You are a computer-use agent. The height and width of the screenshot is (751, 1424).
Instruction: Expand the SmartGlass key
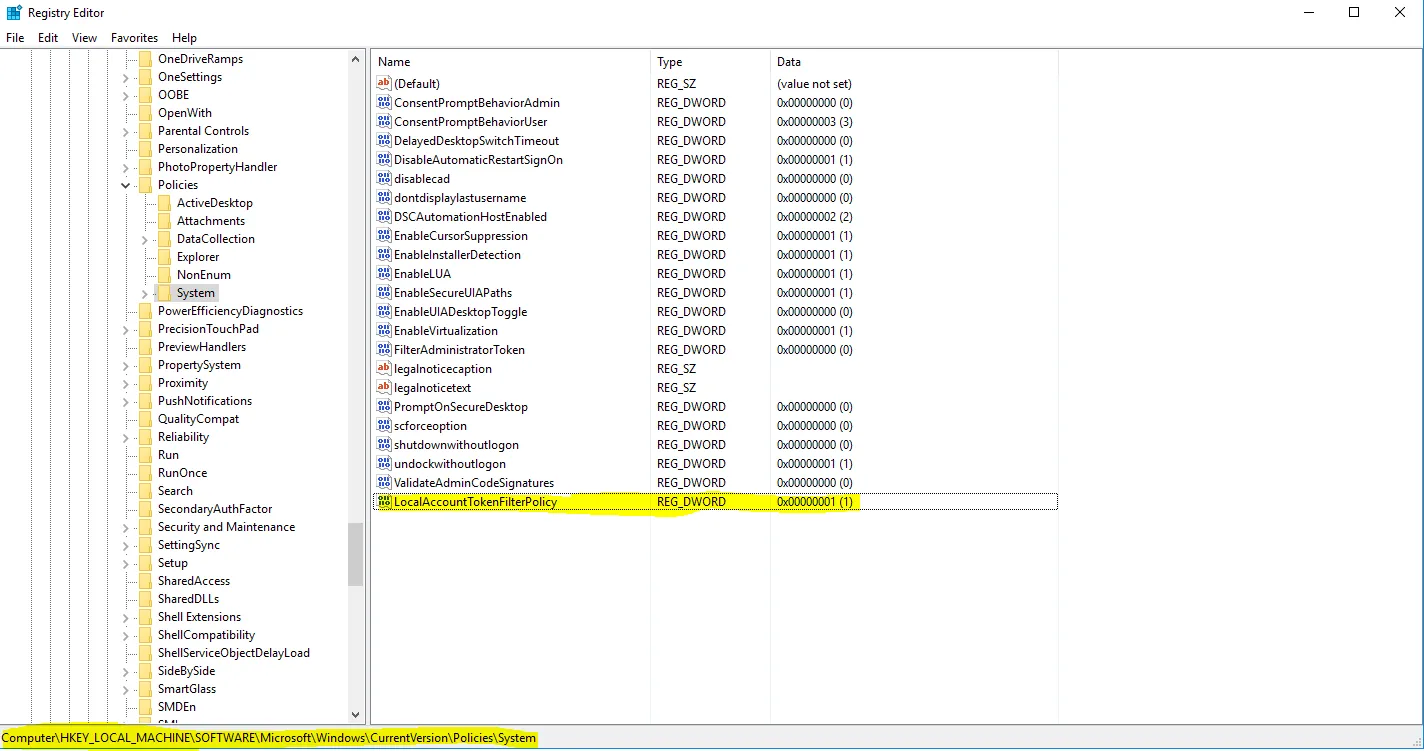[x=126, y=689]
